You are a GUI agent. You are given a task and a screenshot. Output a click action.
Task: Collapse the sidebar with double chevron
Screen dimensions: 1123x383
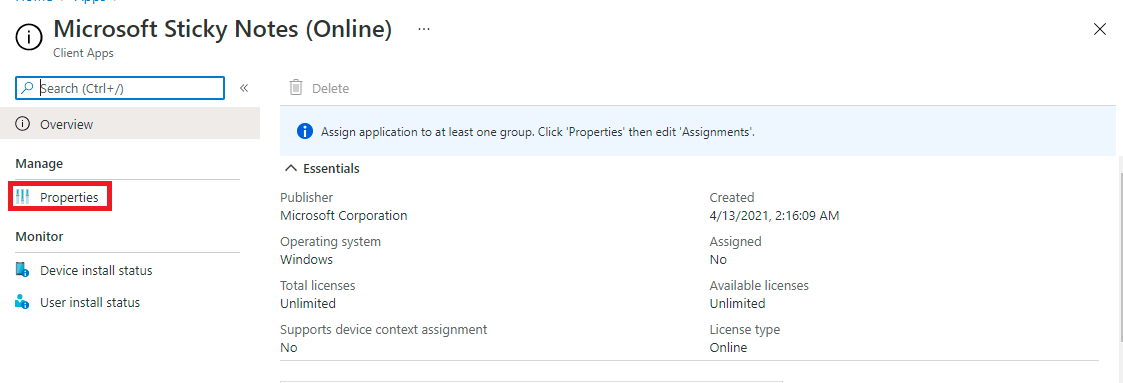tap(244, 88)
